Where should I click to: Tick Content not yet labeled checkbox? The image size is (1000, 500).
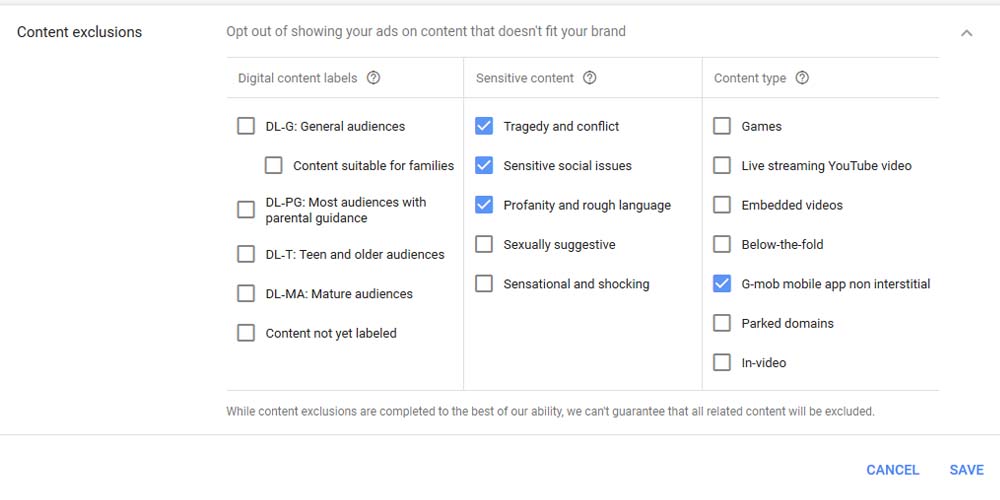tap(246, 333)
